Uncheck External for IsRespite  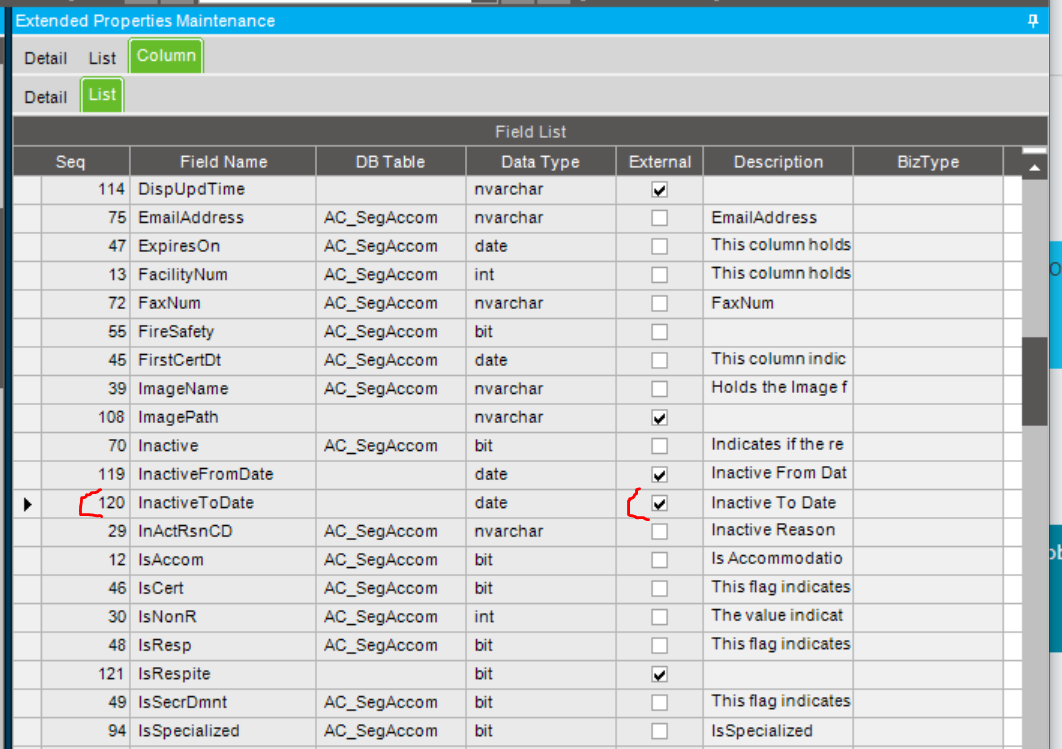coord(659,675)
